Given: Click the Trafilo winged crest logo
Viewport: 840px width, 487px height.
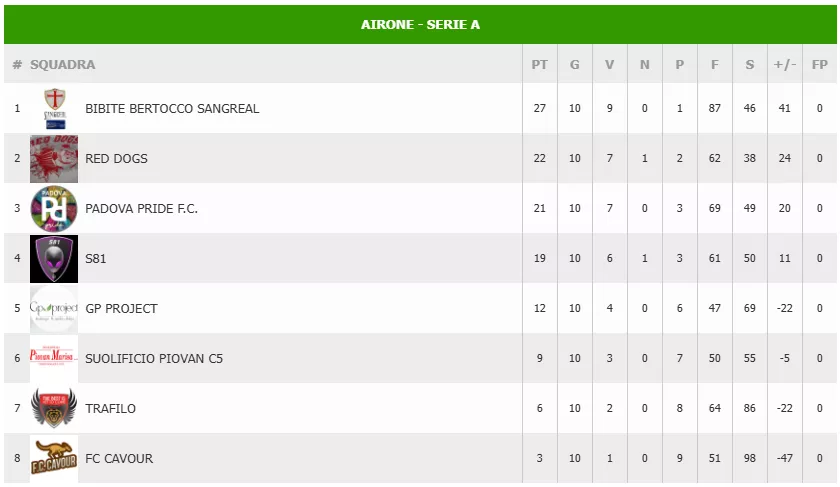Looking at the screenshot, I should 54,408.
